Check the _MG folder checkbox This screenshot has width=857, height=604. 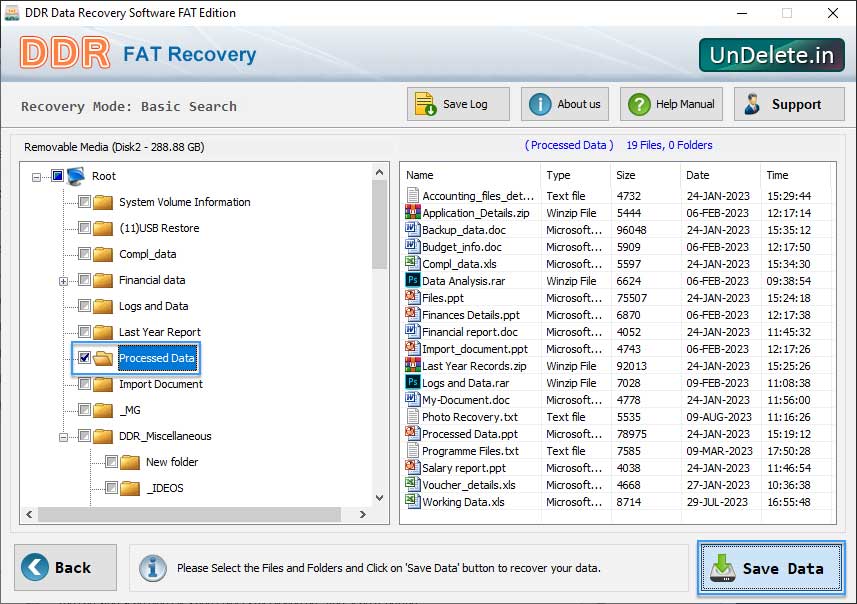point(84,409)
